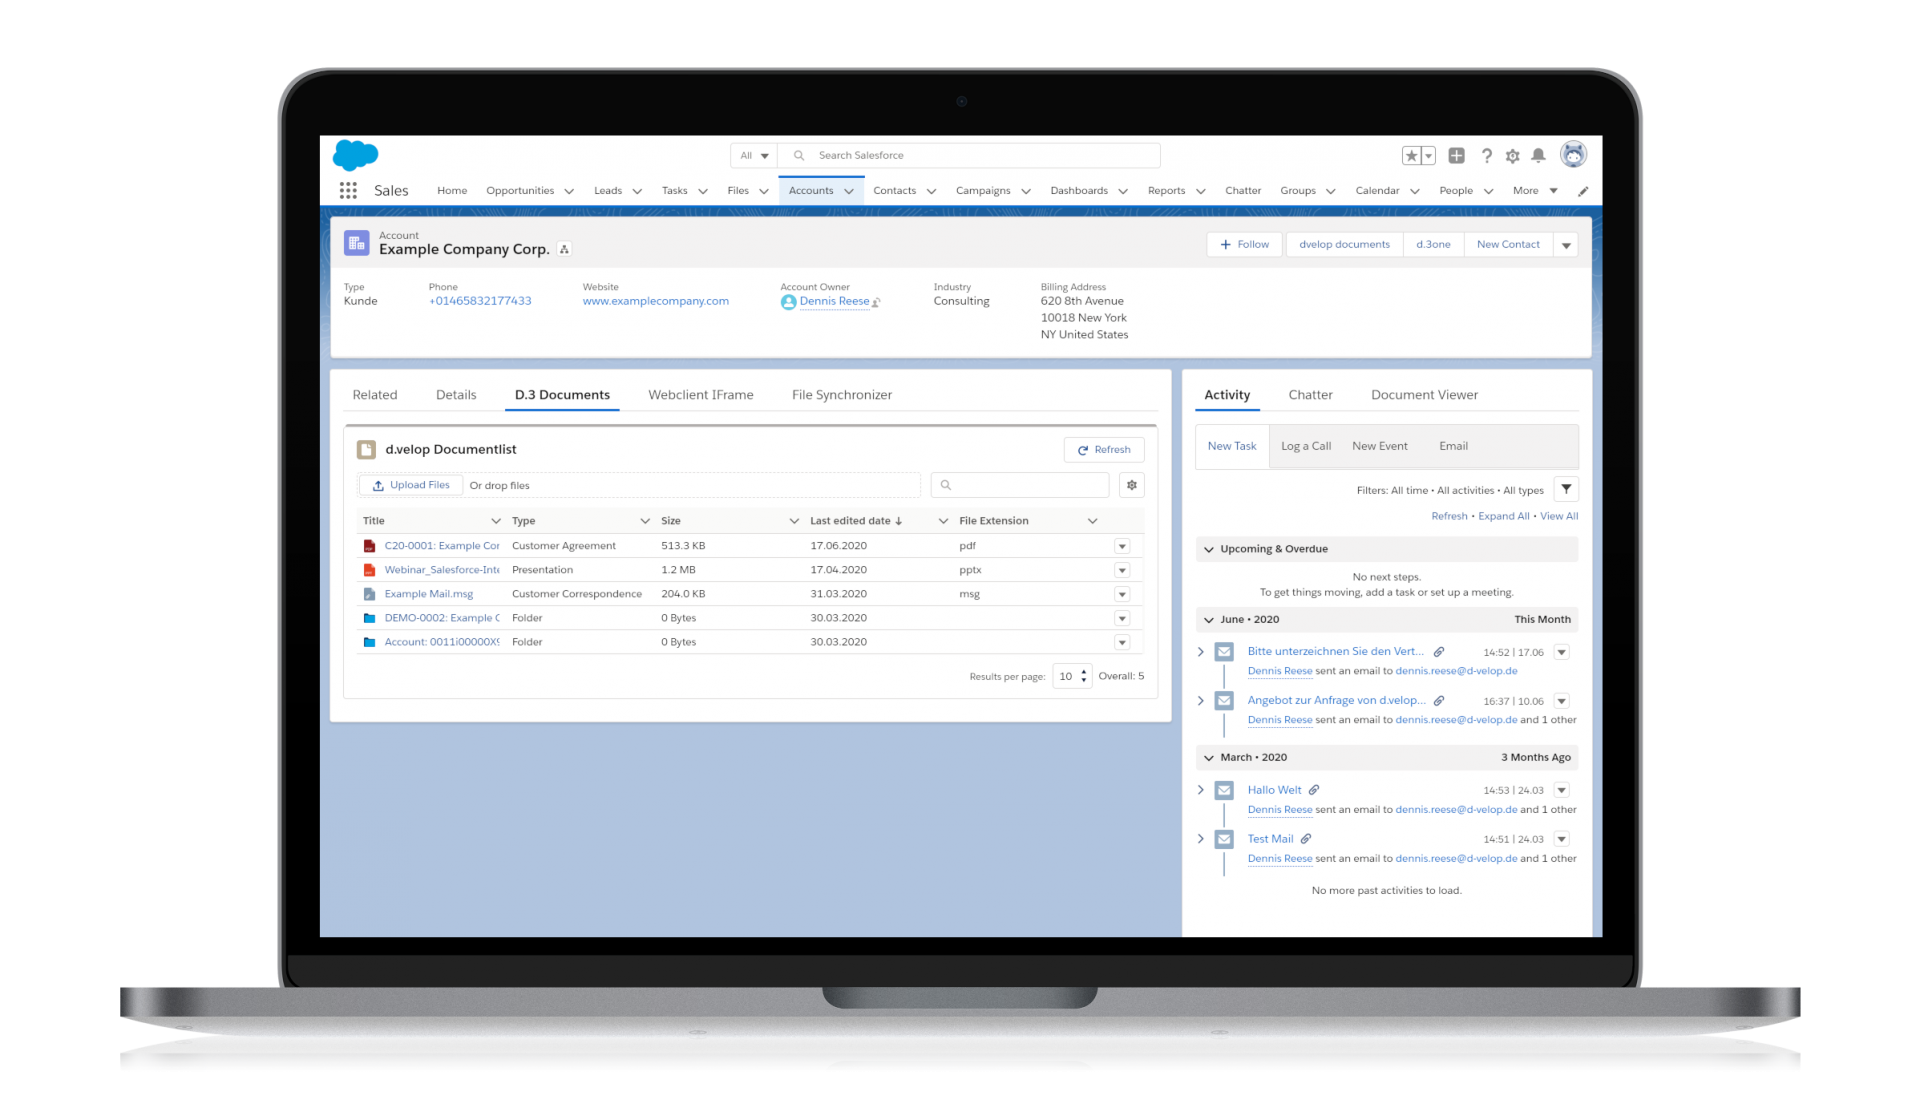Open the user profile avatar
Screen dimensions: 1920x1104
tap(1573, 154)
